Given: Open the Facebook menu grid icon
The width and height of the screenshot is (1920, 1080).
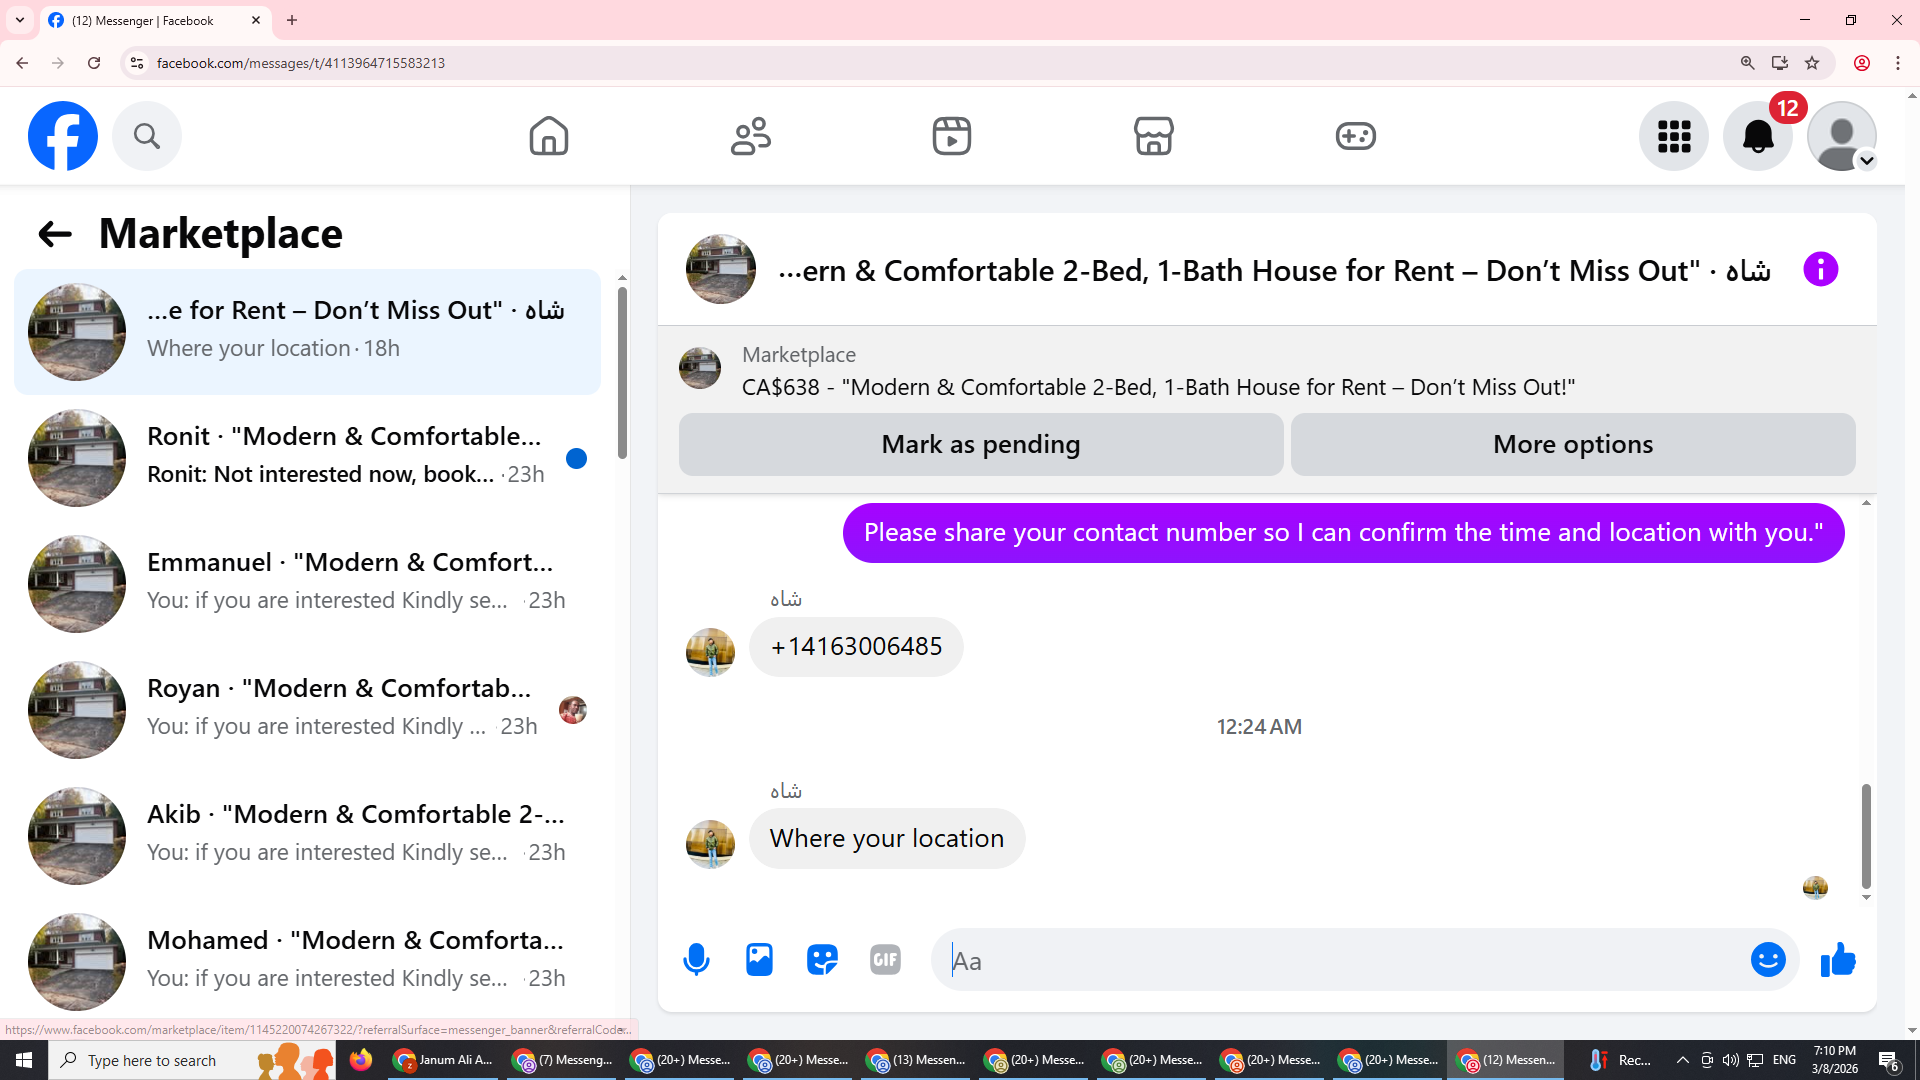Looking at the screenshot, I should [x=1673, y=136].
